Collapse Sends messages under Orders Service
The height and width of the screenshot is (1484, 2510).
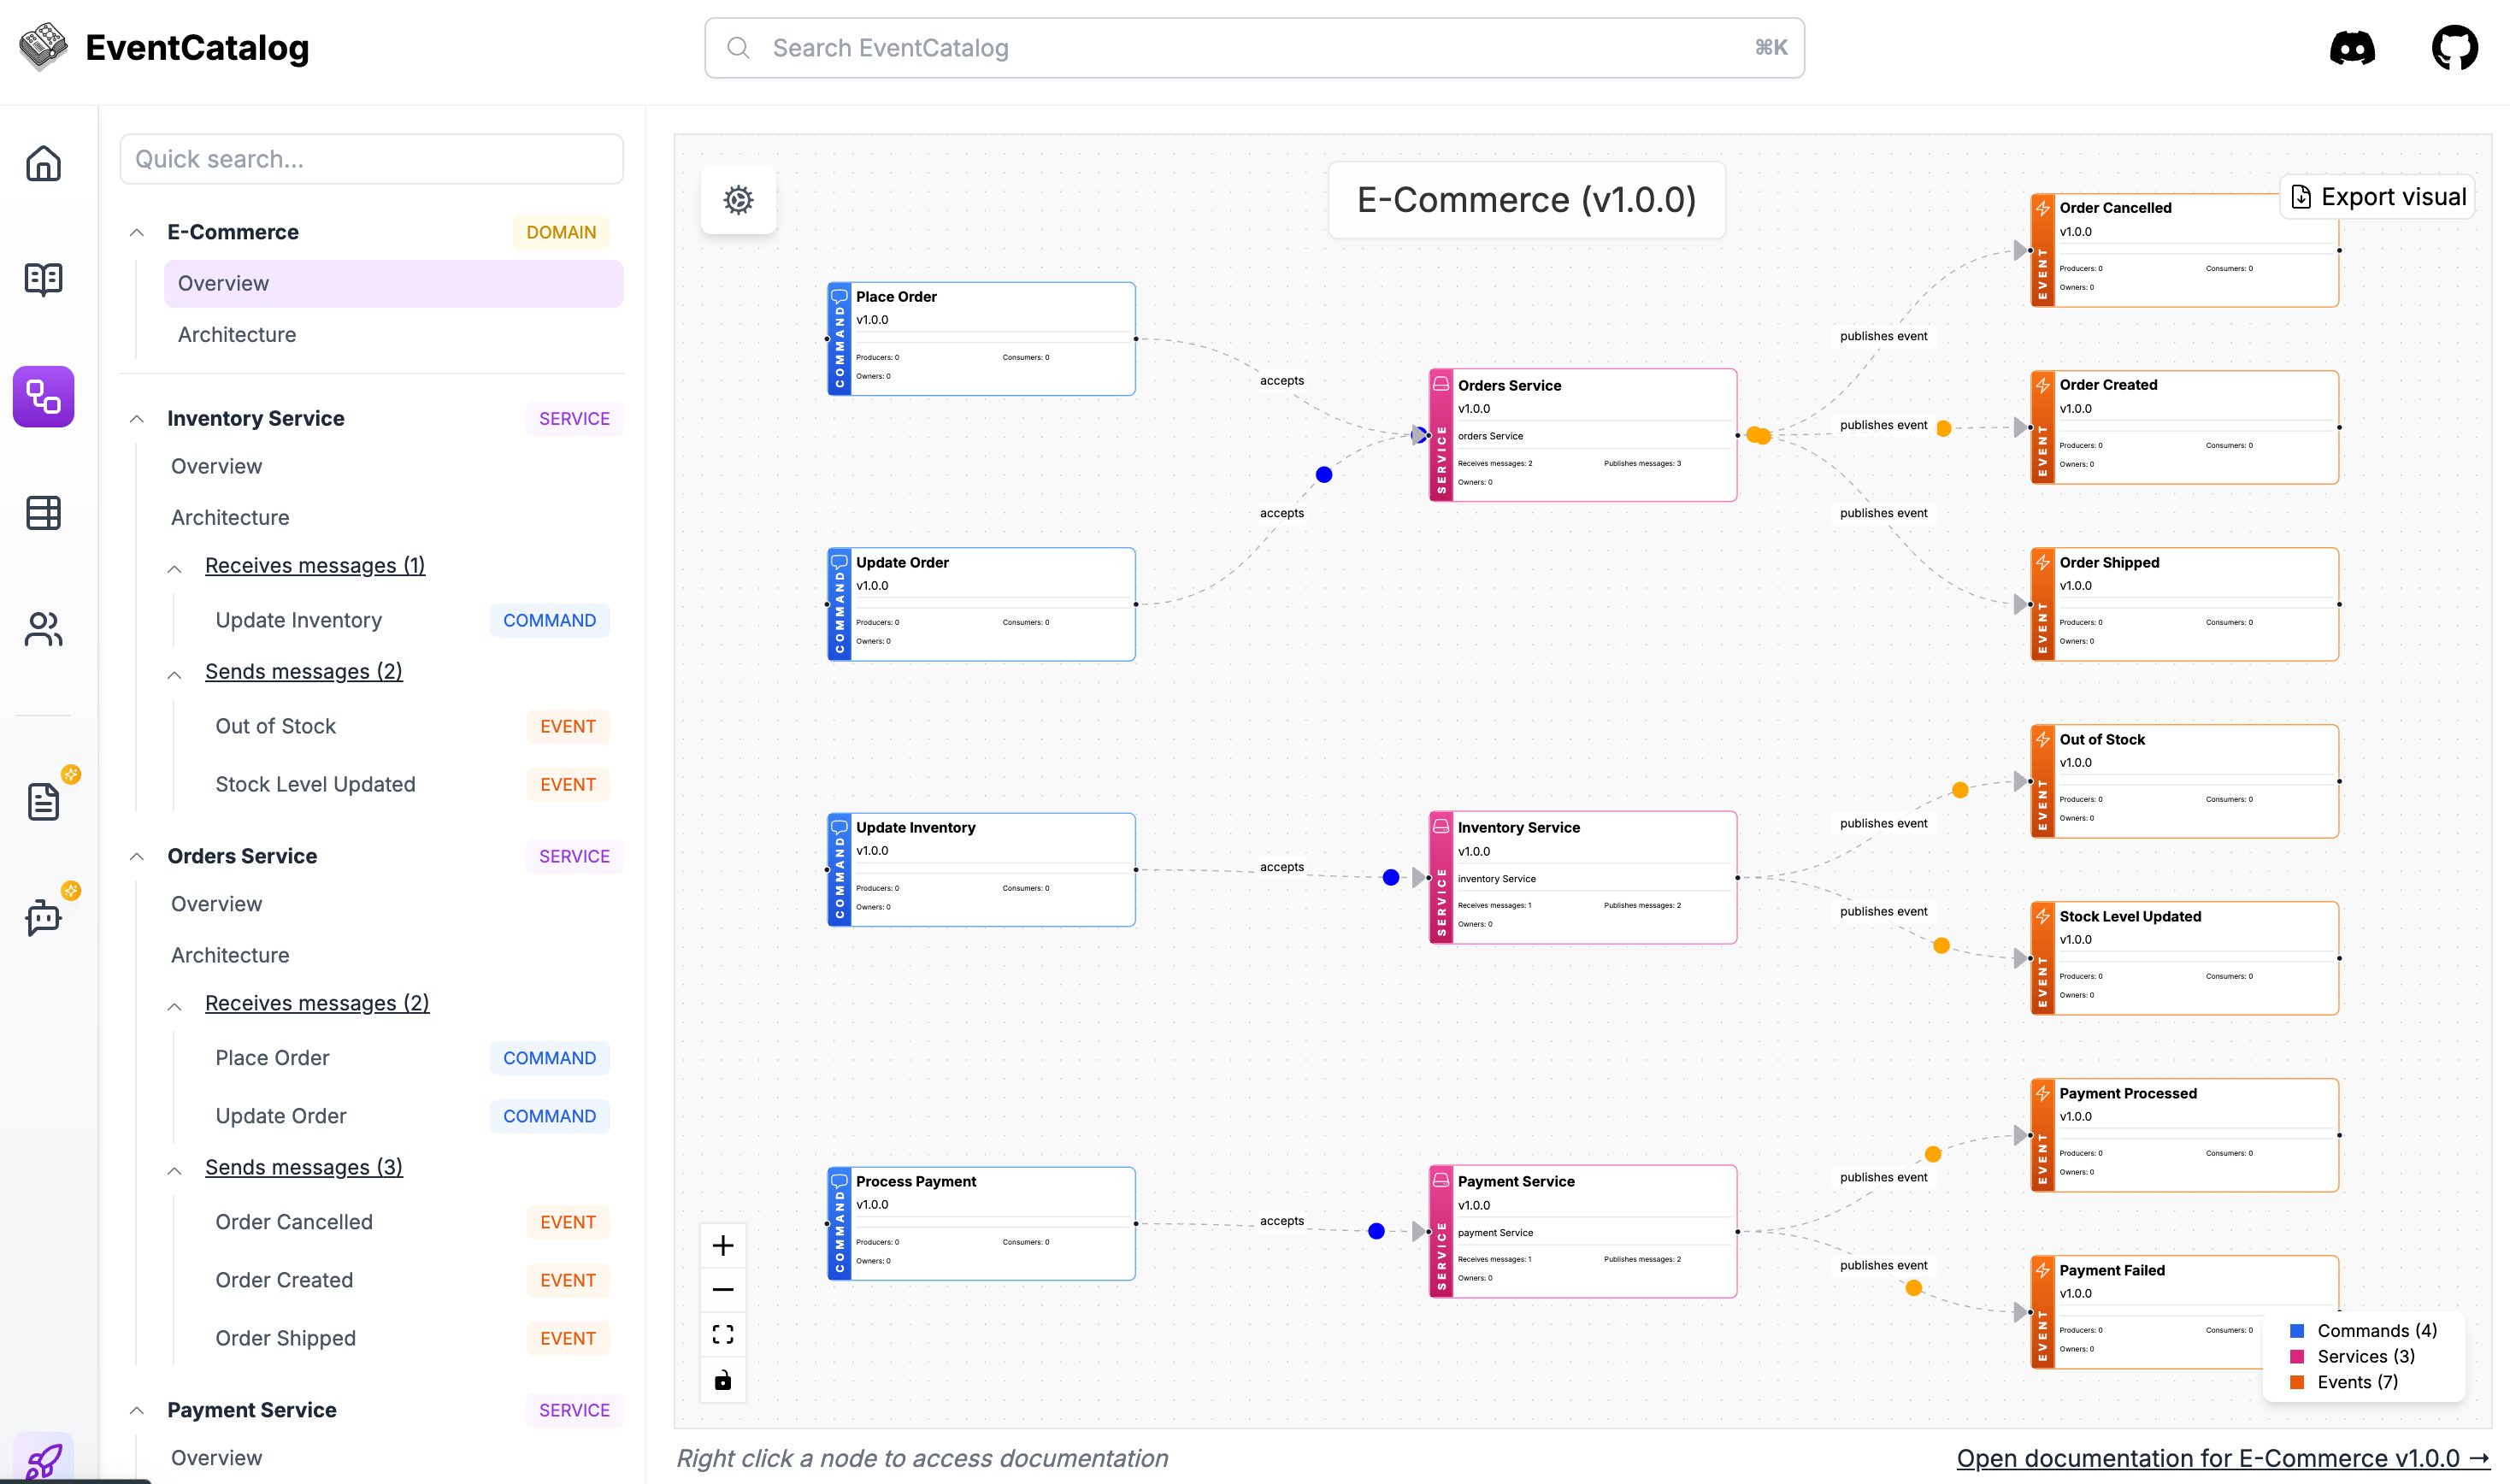pyautogui.click(x=176, y=1168)
